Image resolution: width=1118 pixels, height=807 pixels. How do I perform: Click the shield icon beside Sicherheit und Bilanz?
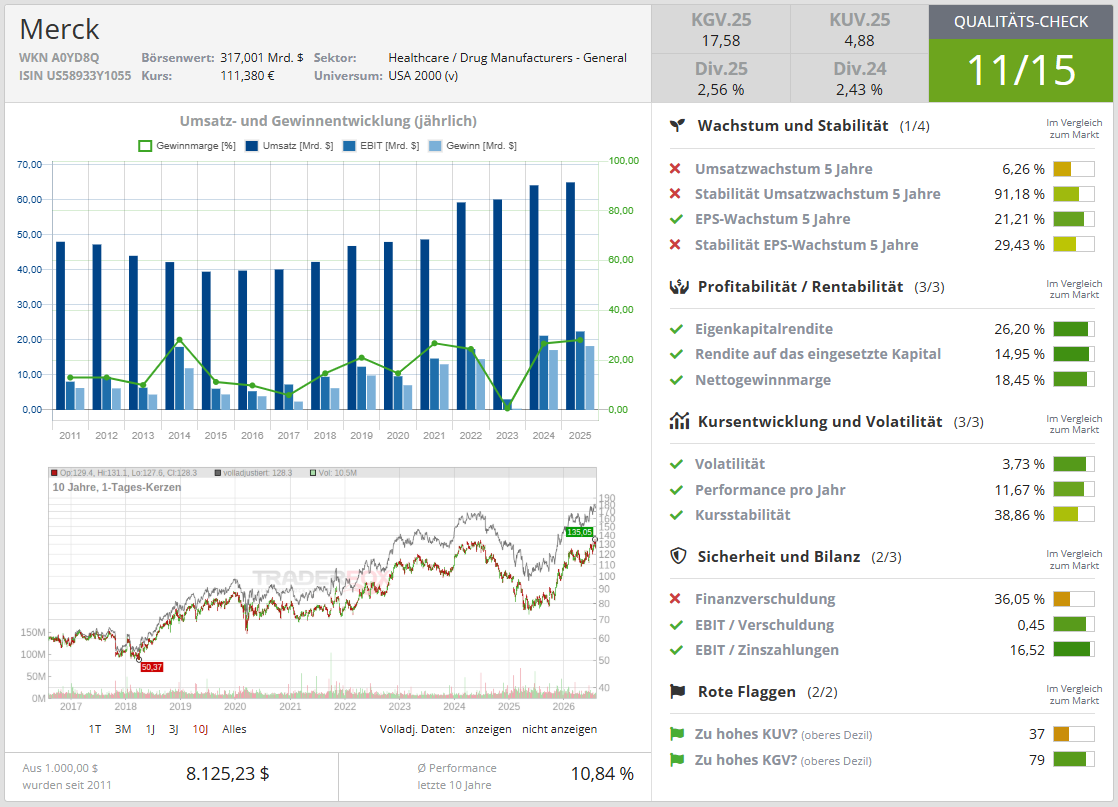pyautogui.click(x=678, y=556)
